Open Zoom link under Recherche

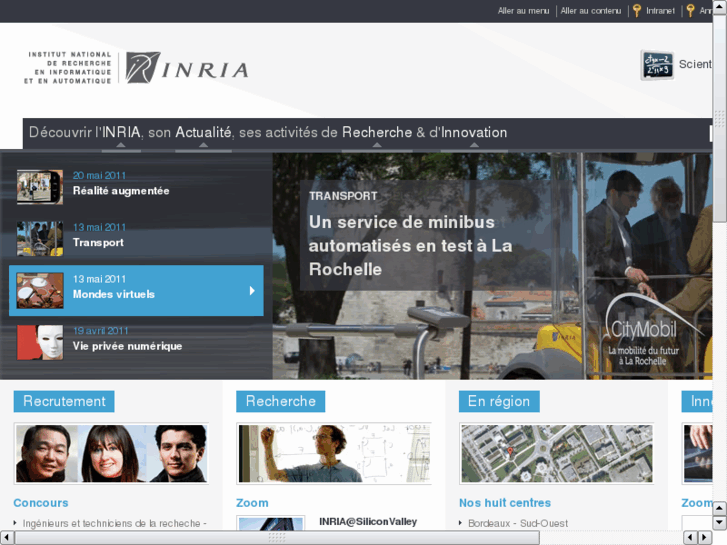252,503
